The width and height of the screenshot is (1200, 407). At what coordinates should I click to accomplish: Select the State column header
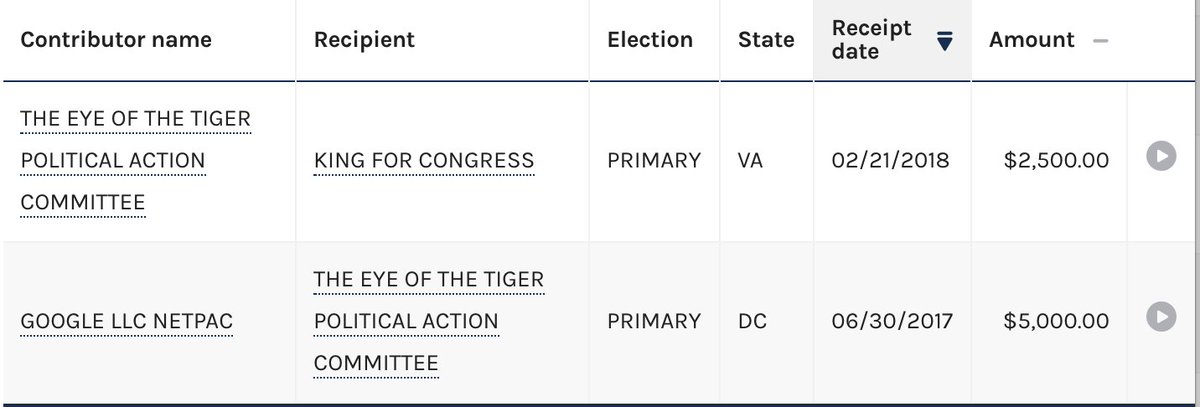pos(766,40)
